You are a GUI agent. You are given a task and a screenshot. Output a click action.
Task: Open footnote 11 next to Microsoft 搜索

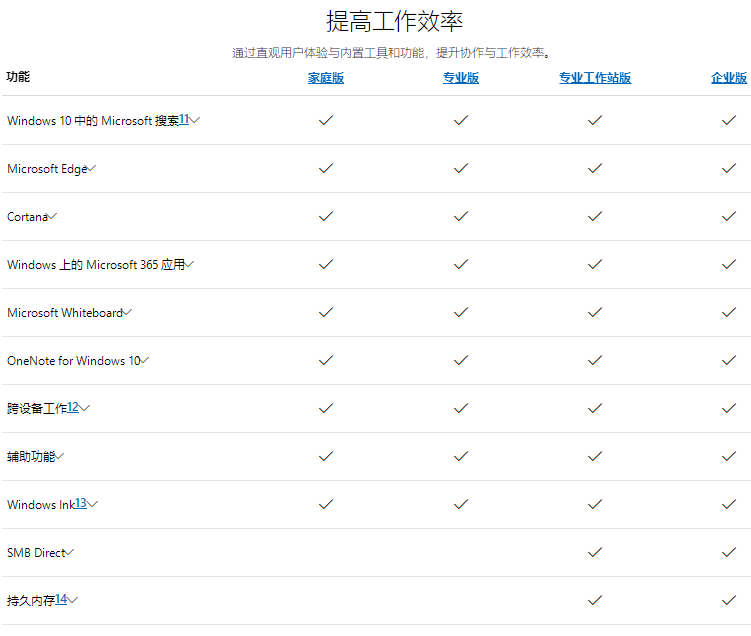(184, 119)
